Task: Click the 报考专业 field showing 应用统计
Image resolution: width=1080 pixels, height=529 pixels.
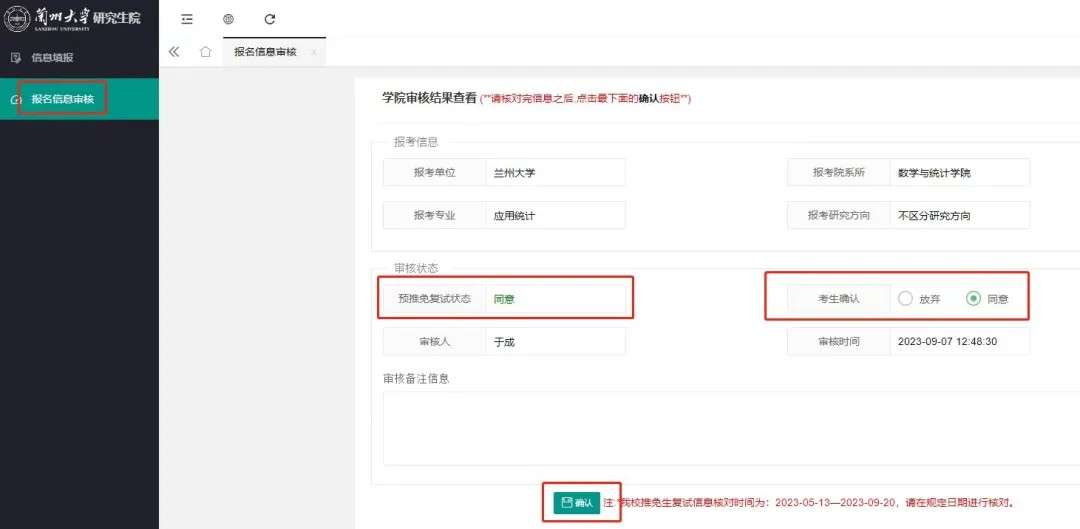Action: [x=555, y=215]
